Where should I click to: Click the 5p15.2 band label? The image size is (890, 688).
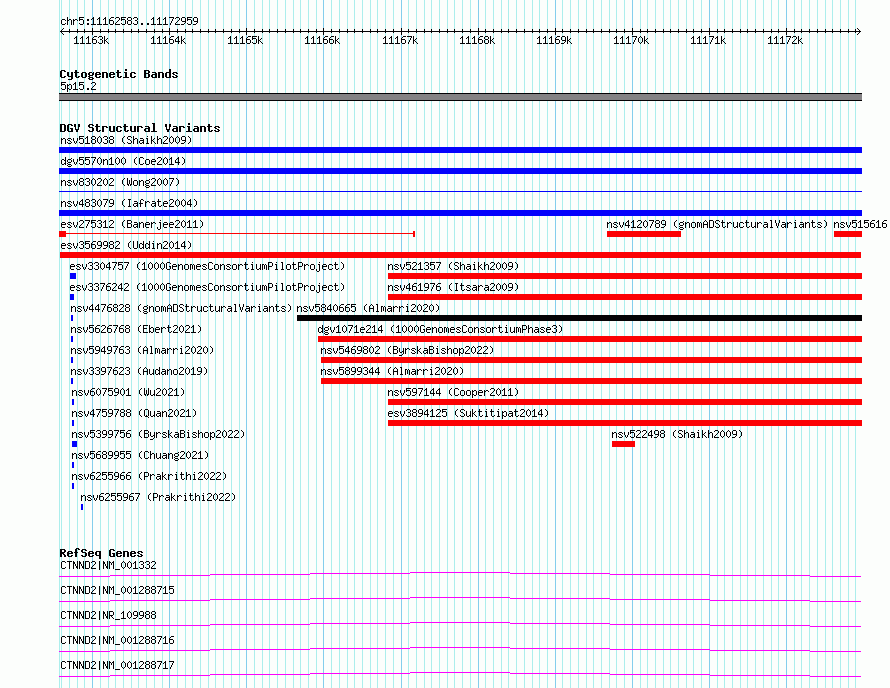[x=78, y=86]
